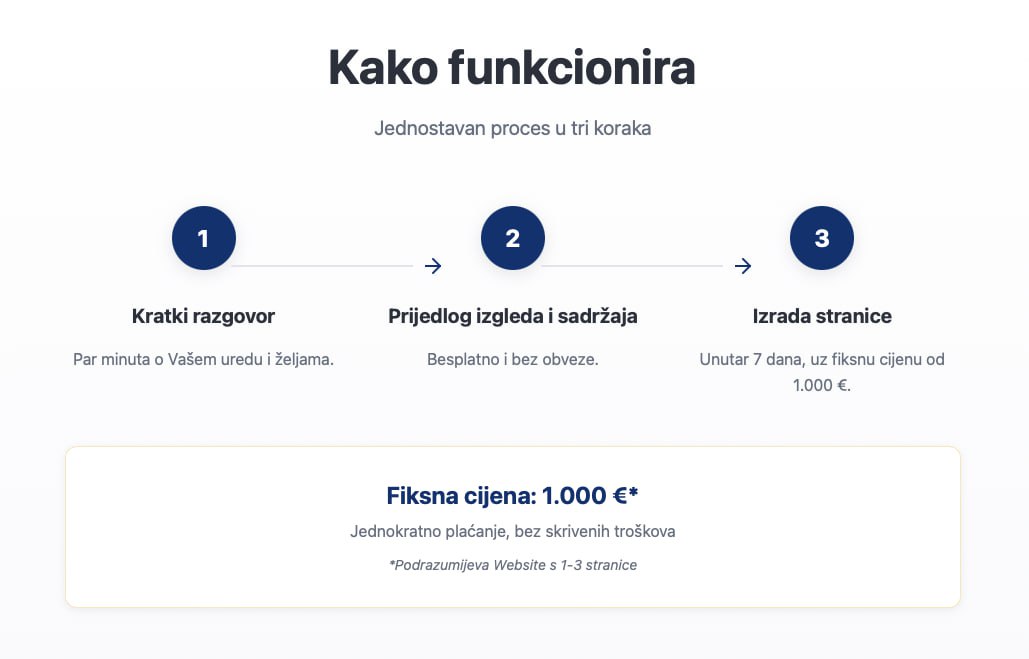1029x659 pixels.
Task: Click the connector line after step 2
Action: 632,266
